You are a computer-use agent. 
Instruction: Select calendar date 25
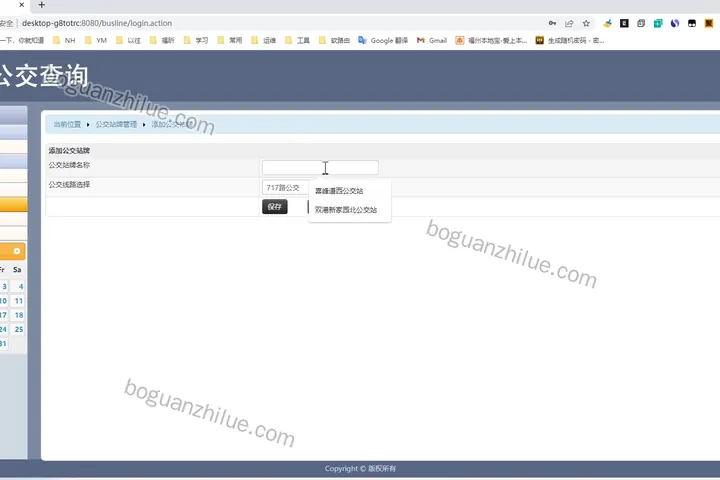click(x=18, y=329)
